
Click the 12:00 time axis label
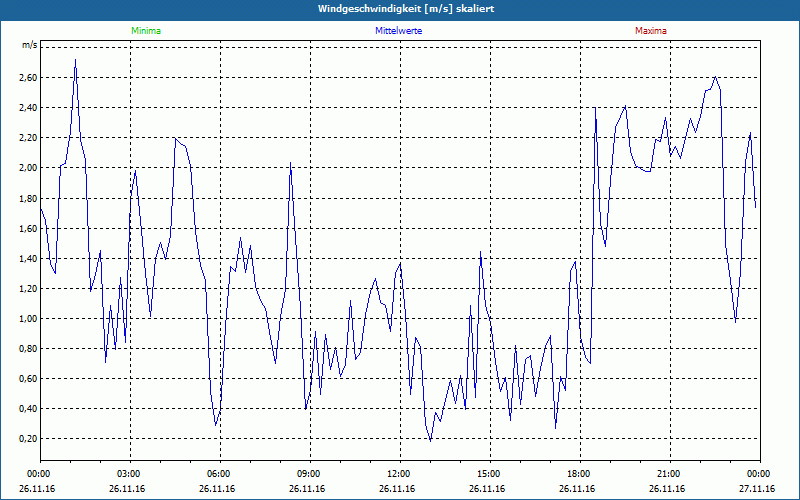(x=401, y=474)
